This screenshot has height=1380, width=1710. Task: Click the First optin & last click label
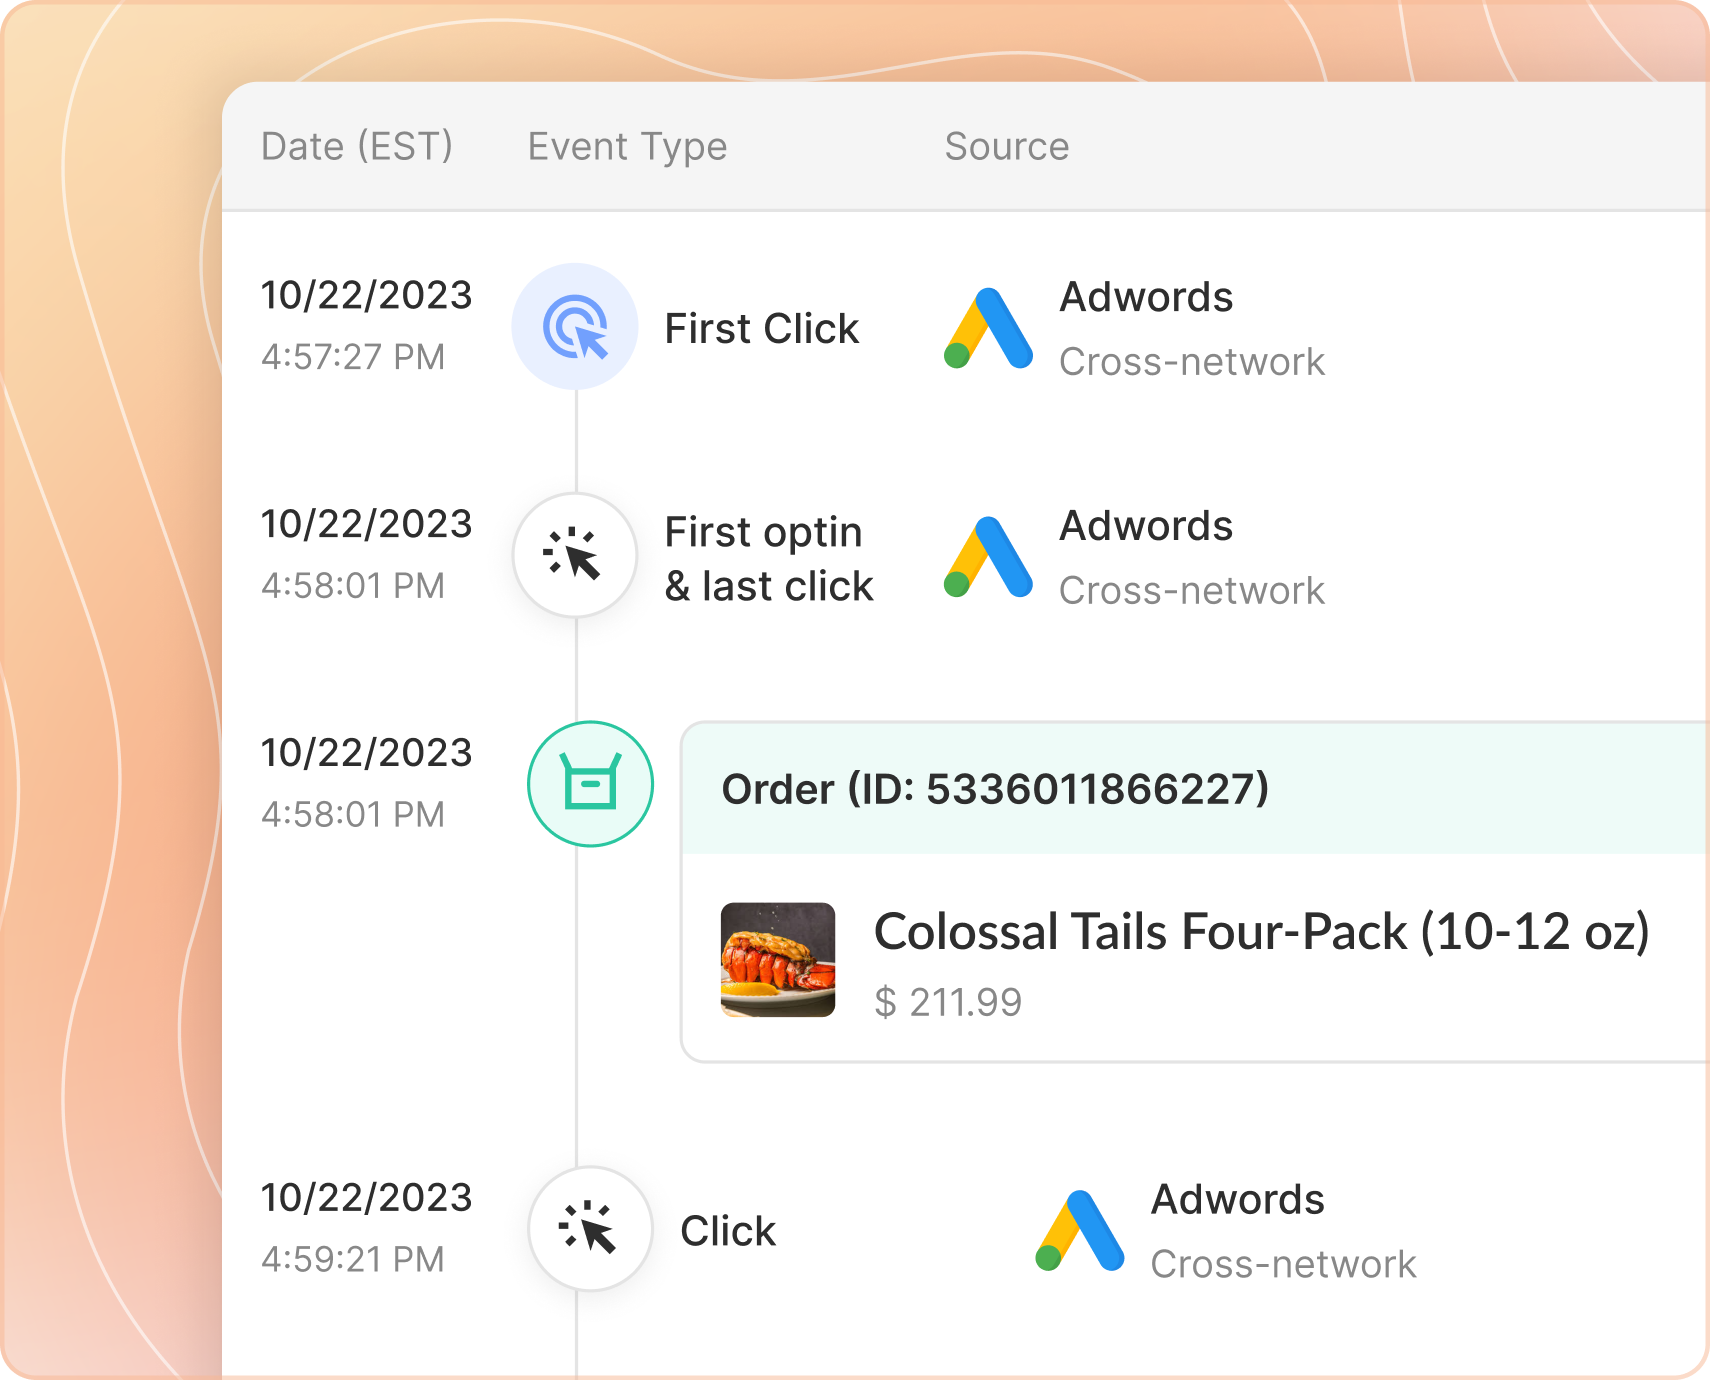click(x=769, y=559)
